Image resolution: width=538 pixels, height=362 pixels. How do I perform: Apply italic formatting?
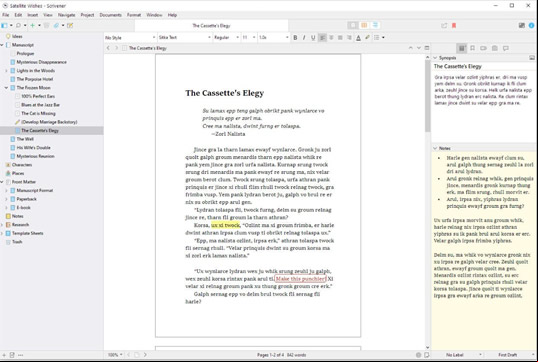304,38
